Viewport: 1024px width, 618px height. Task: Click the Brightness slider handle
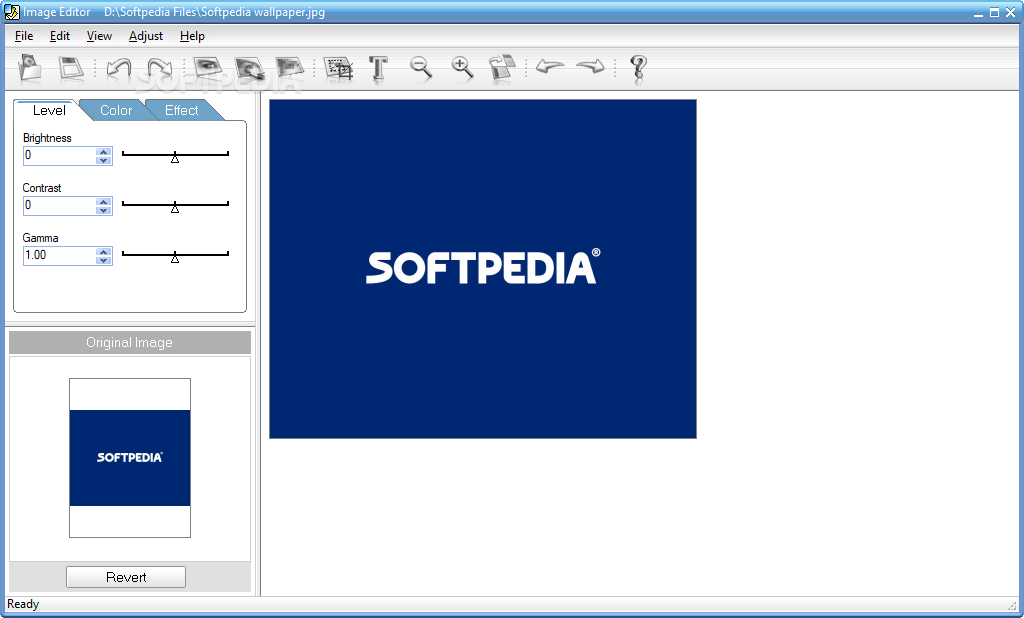[174, 157]
